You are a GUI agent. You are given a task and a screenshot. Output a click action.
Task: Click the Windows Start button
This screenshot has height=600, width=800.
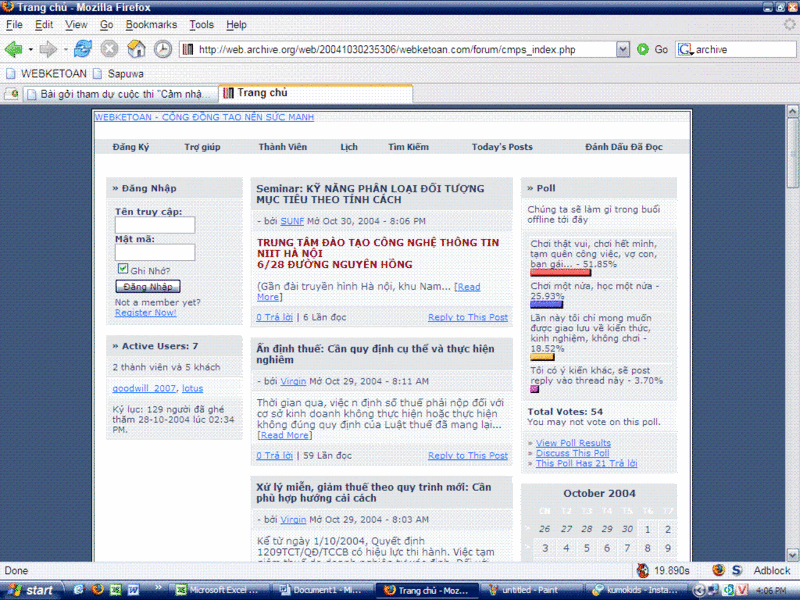click(x=30, y=590)
